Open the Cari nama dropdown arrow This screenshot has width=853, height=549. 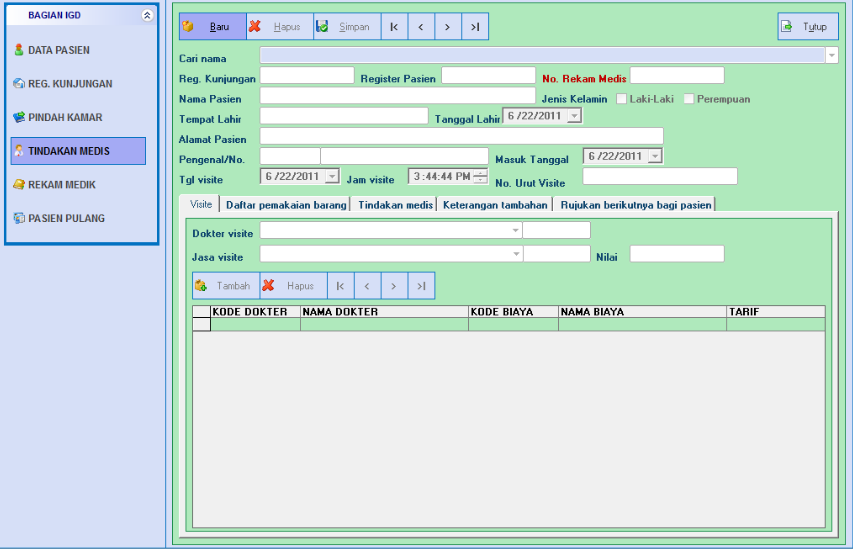832,55
